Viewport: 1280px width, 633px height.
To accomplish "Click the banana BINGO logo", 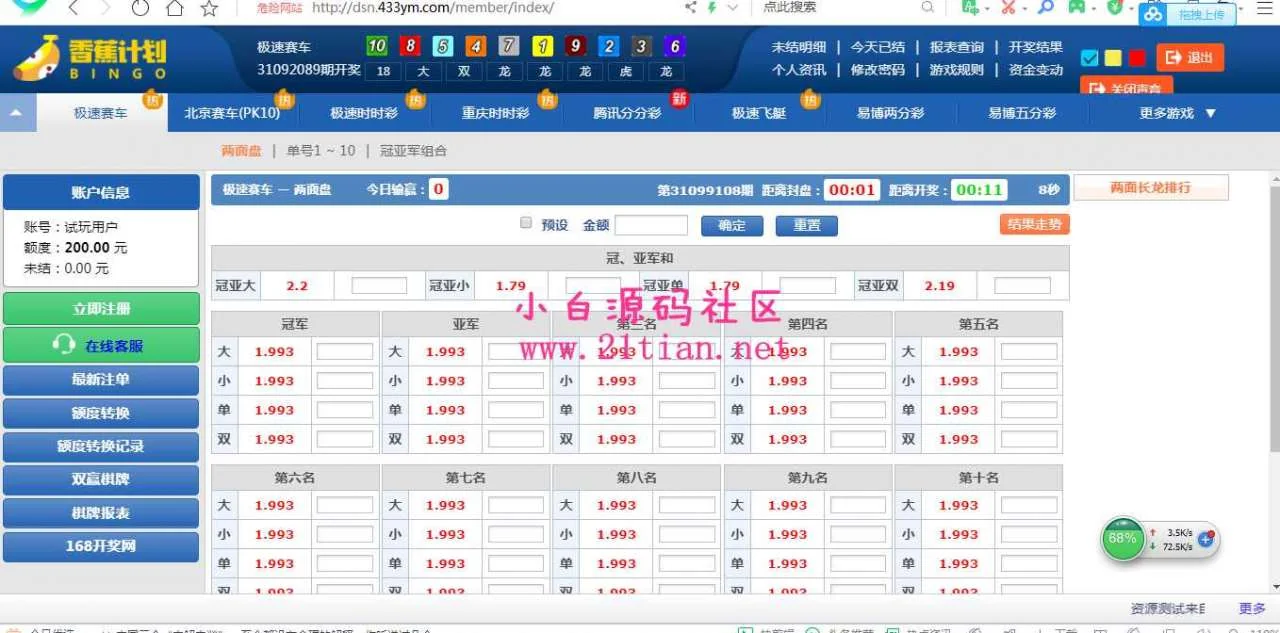I will (90, 59).
